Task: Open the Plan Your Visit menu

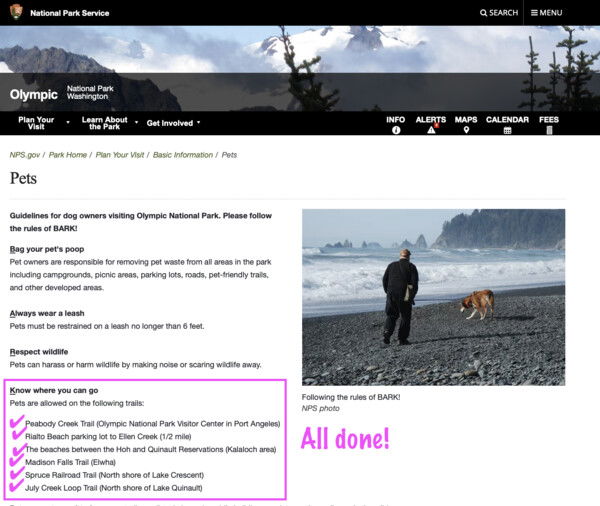Action: click(x=36, y=123)
